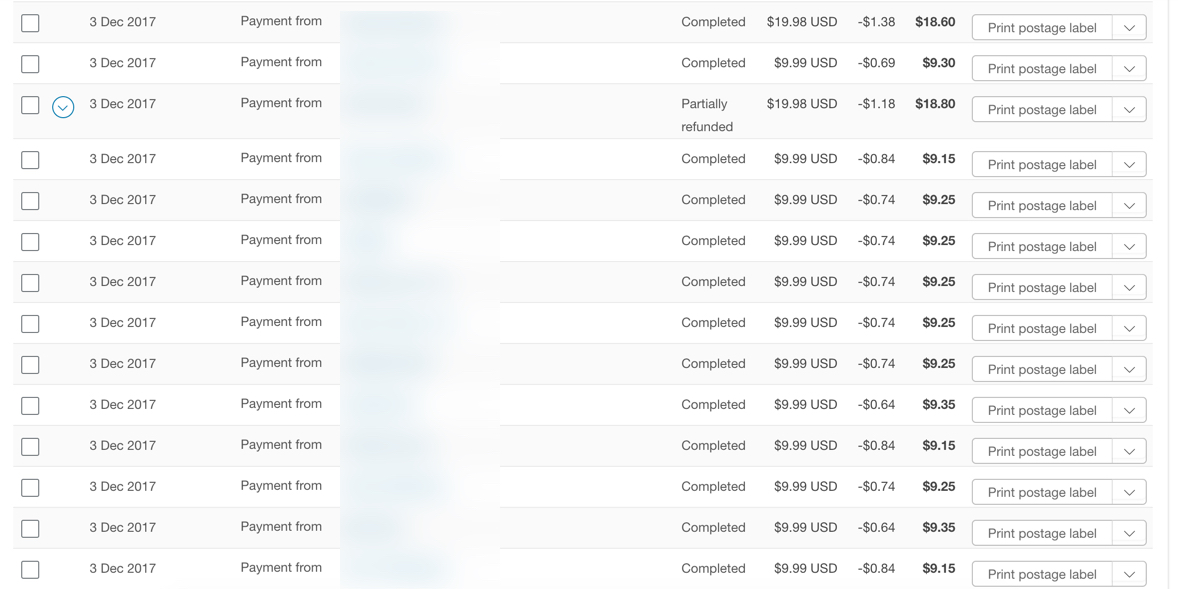Expand details of the Partially refunded transaction
This screenshot has height=589, width=1178.
click(x=63, y=107)
